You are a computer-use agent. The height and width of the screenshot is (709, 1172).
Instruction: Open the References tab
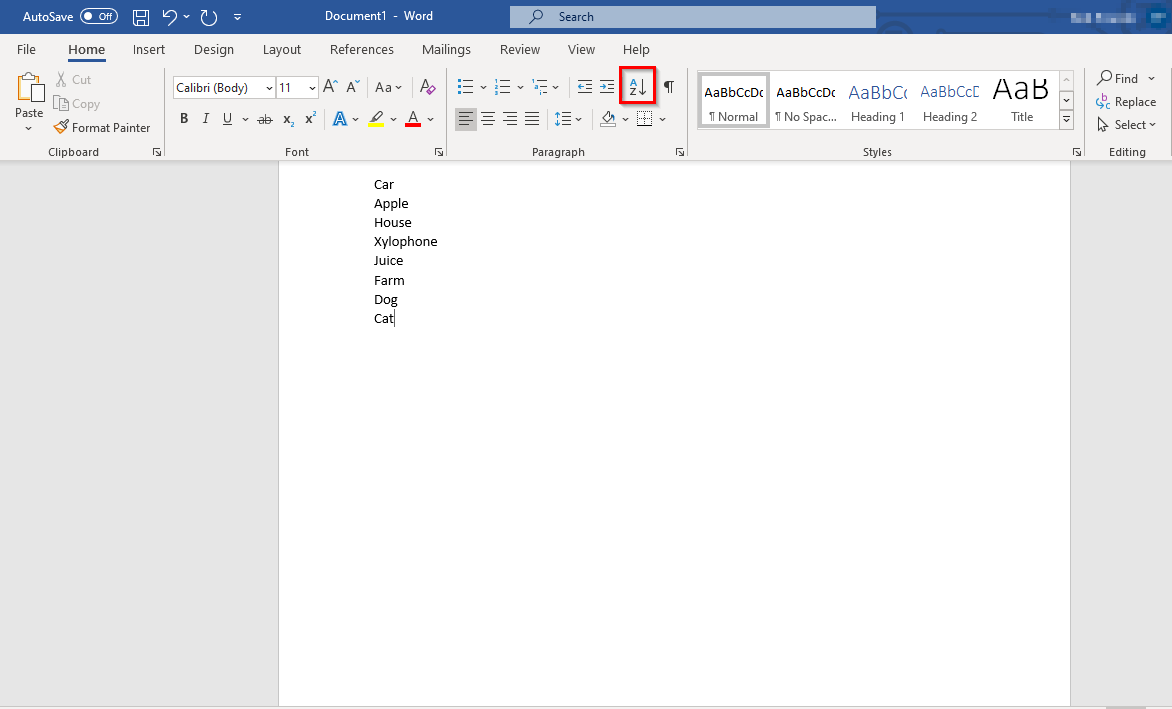(x=362, y=49)
